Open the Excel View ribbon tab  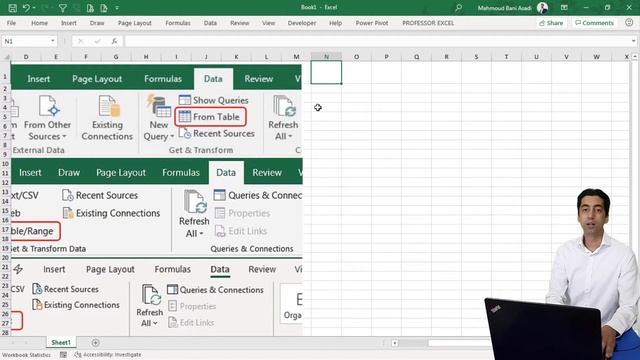268,23
